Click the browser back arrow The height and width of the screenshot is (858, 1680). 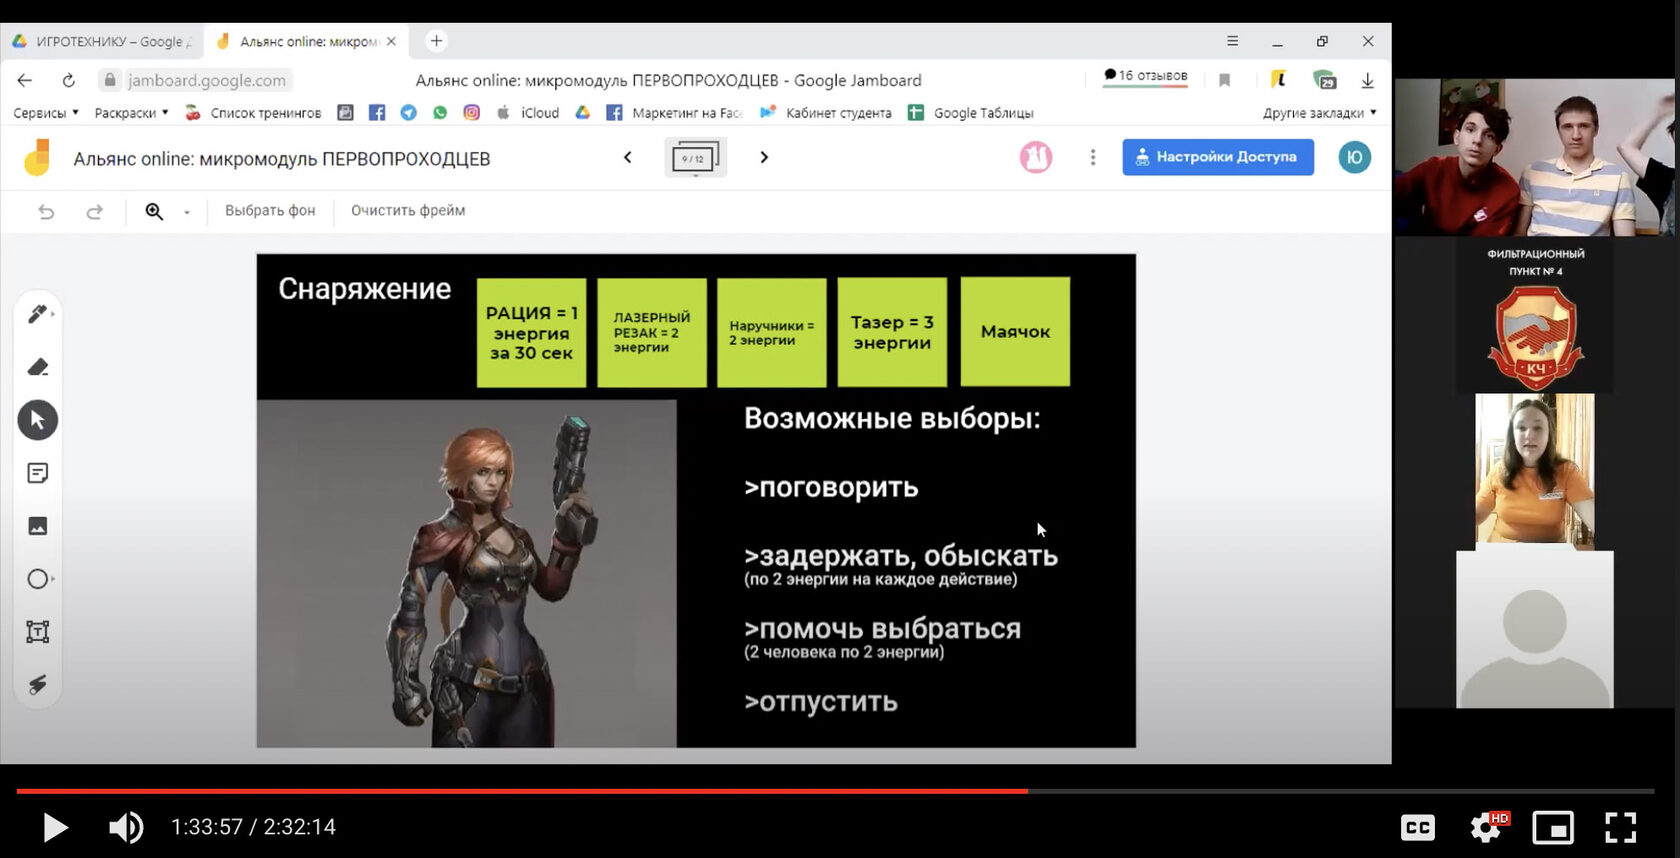click(x=25, y=80)
